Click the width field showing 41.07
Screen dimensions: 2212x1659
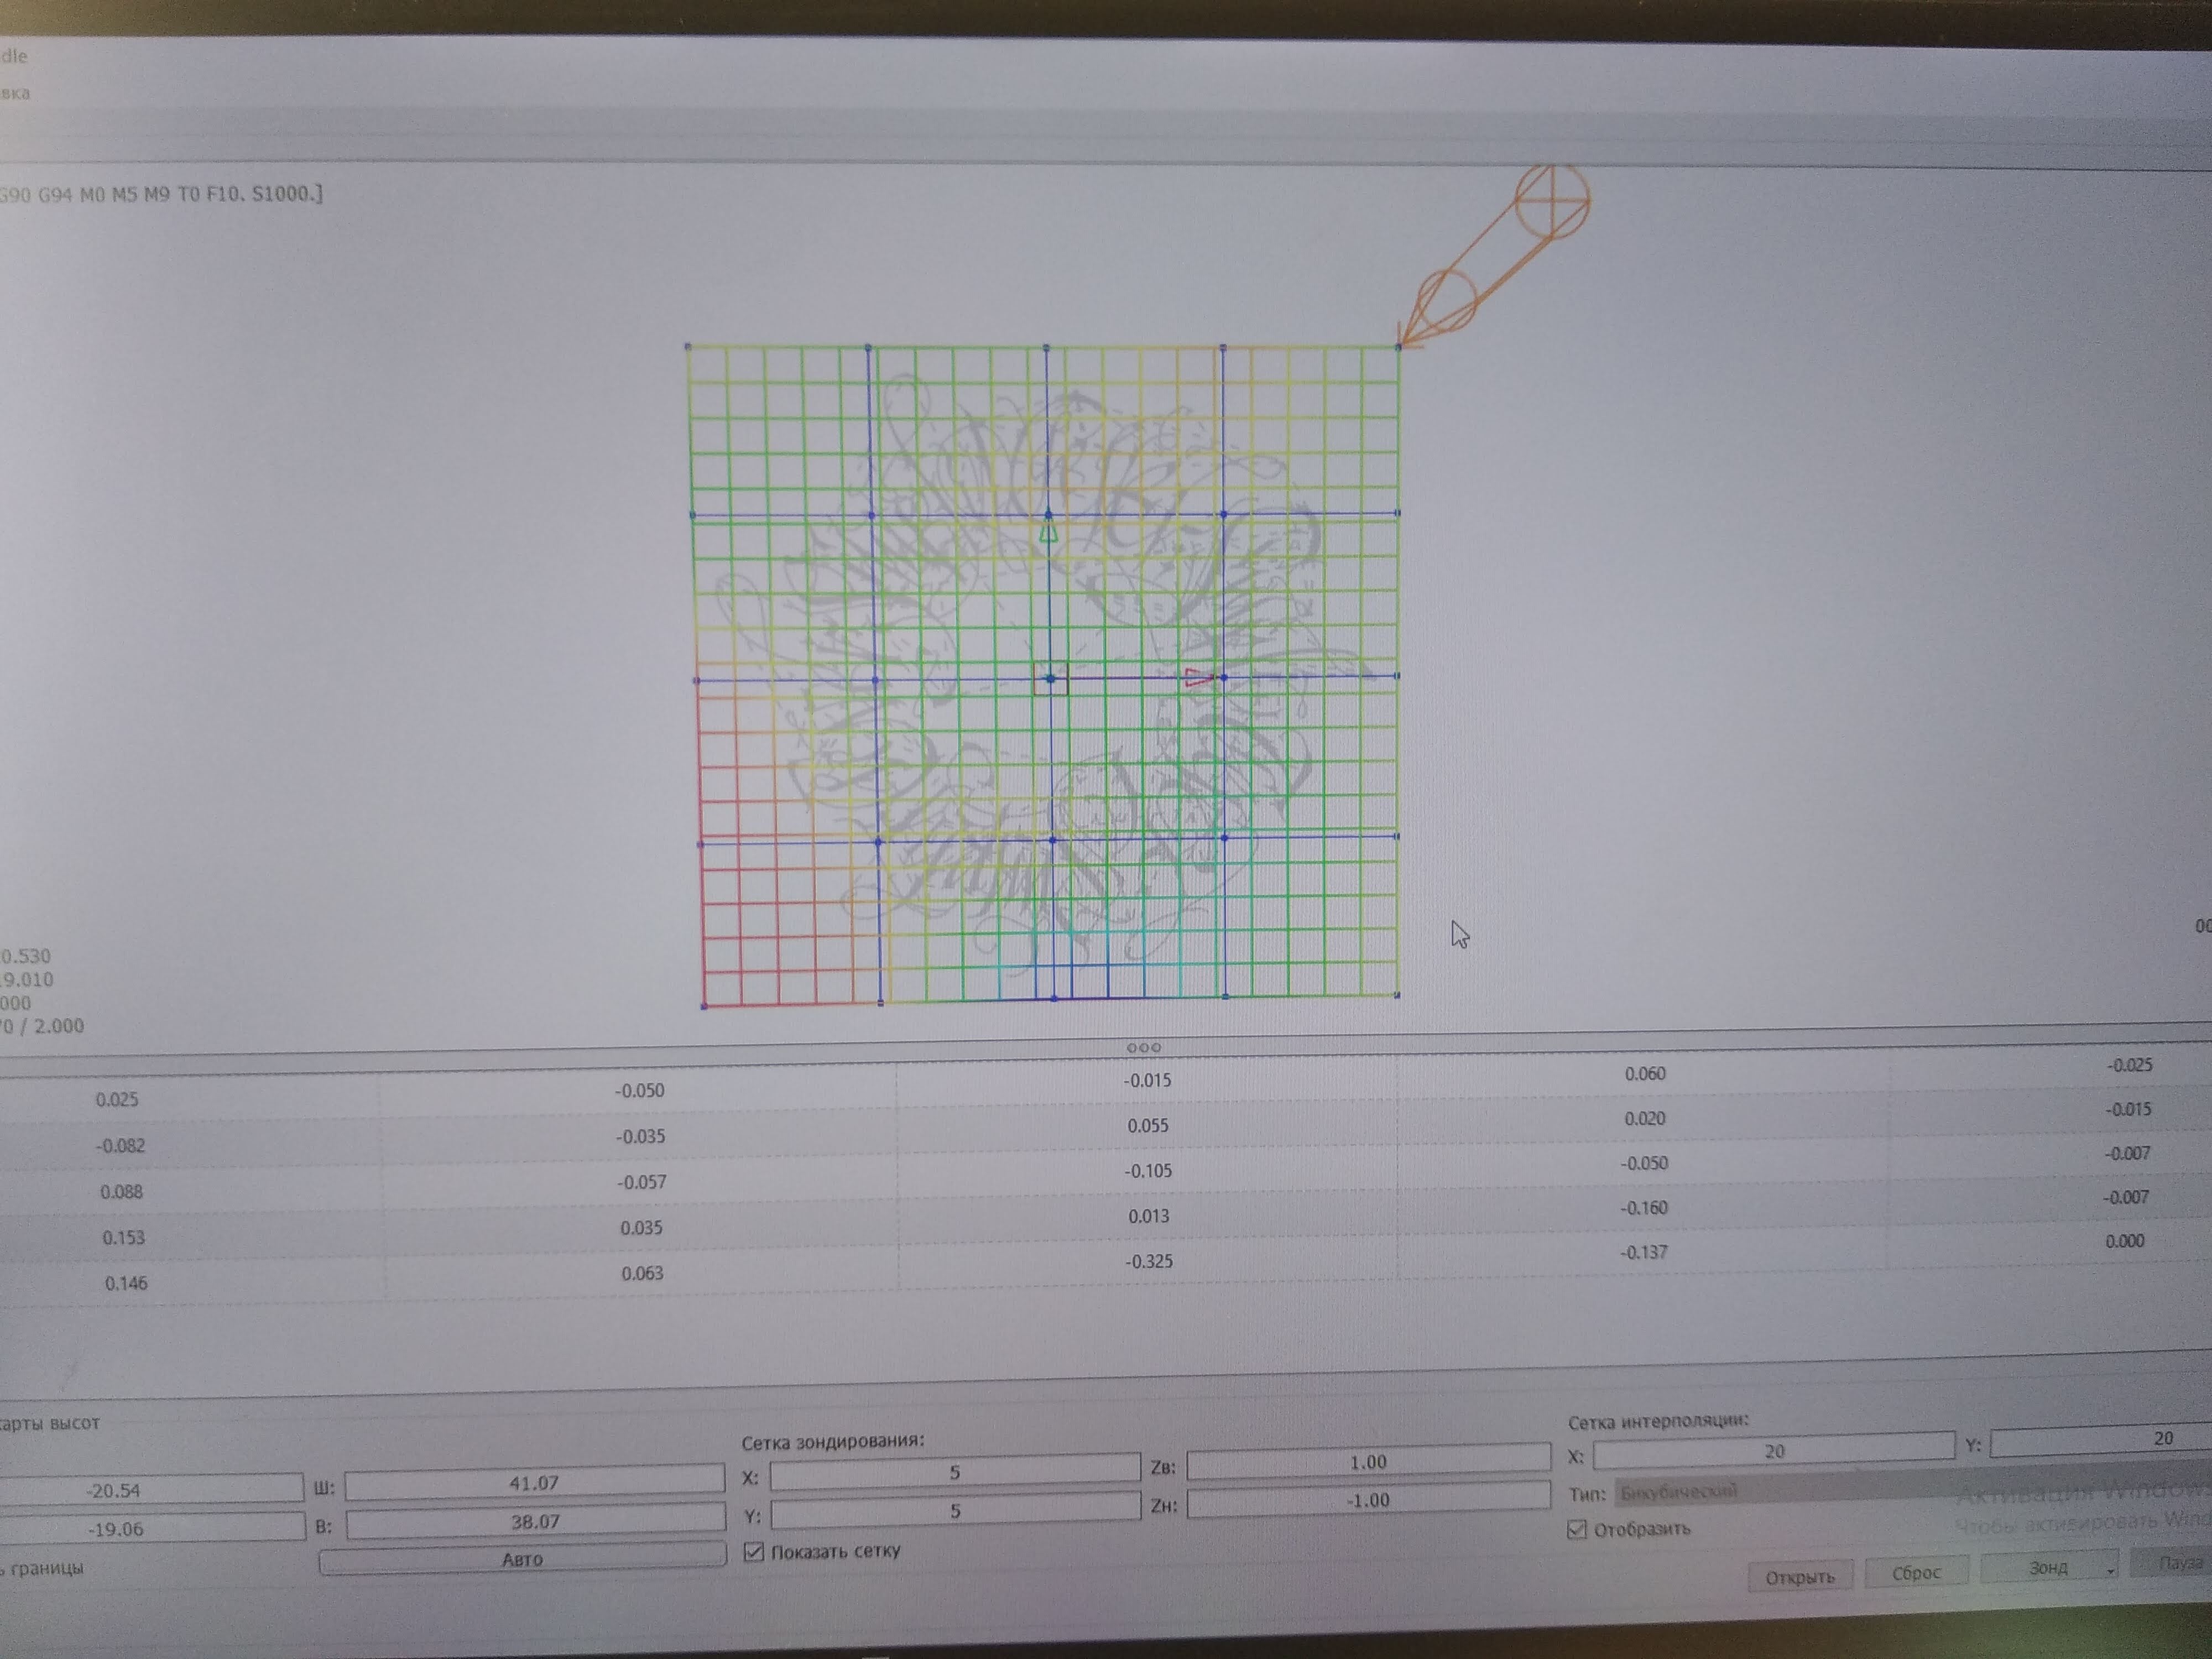(x=534, y=1483)
